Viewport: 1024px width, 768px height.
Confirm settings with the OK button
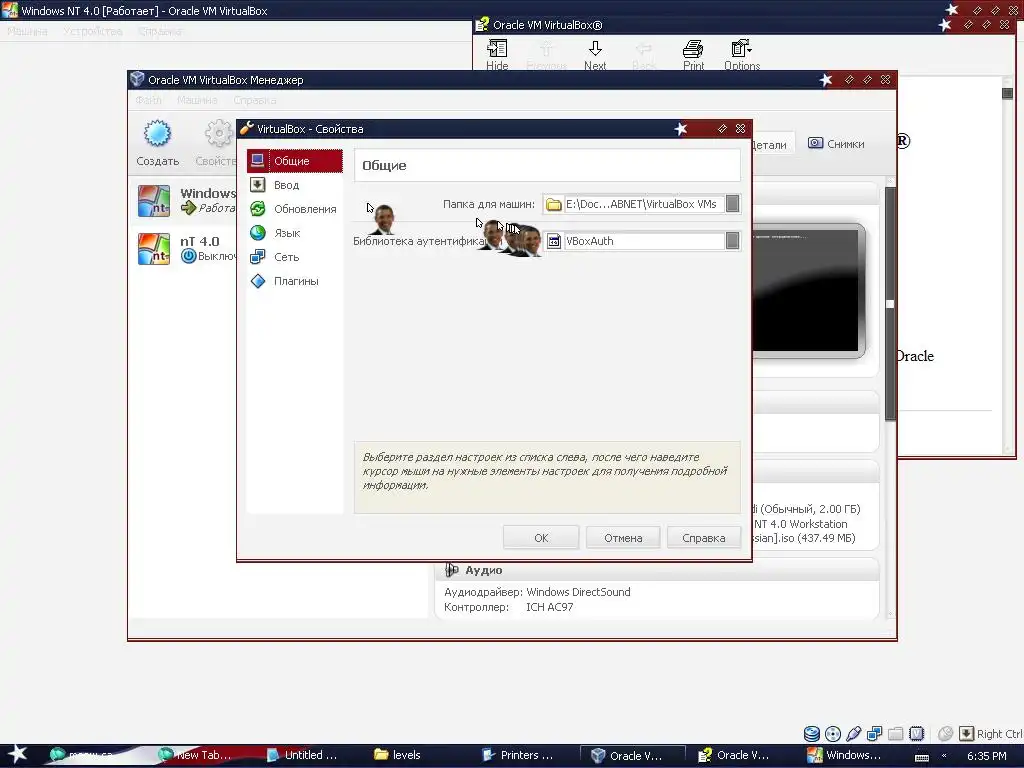(x=541, y=537)
